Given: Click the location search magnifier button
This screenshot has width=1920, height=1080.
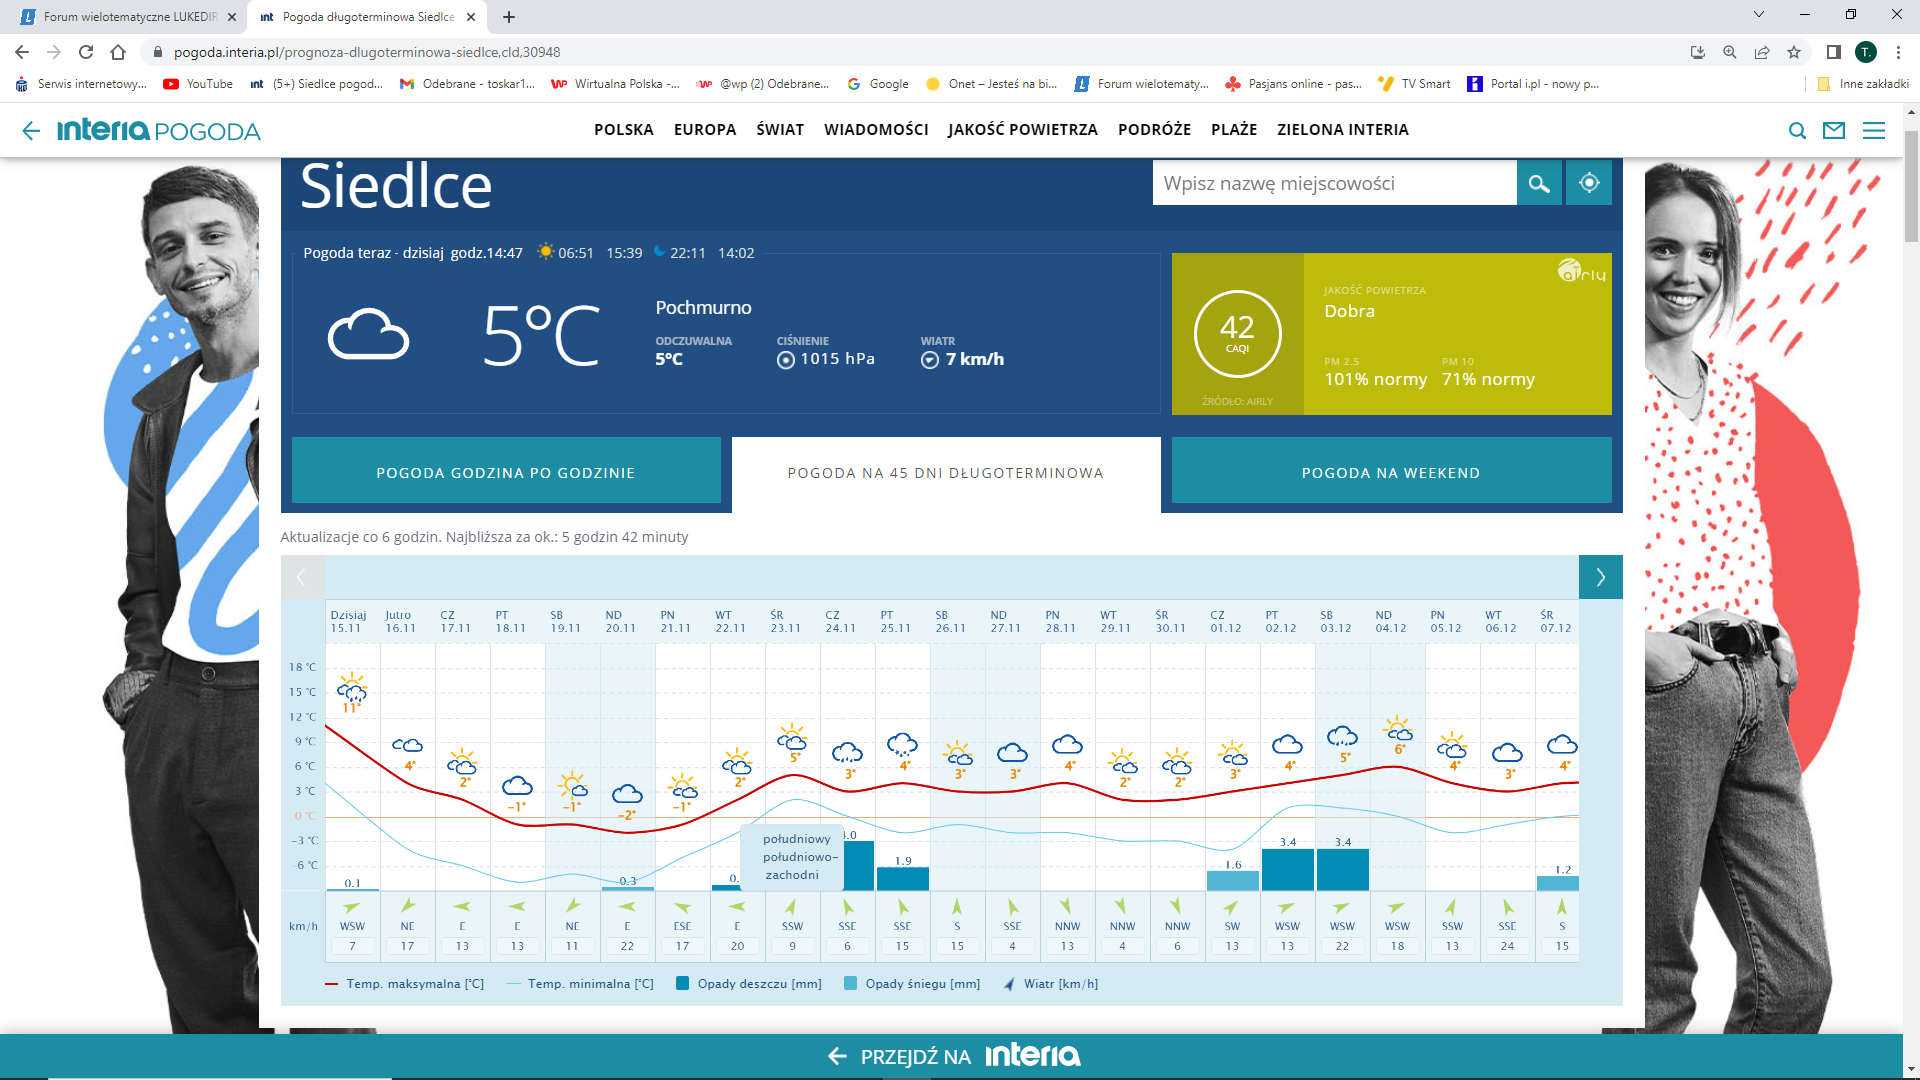Looking at the screenshot, I should [x=1539, y=184].
